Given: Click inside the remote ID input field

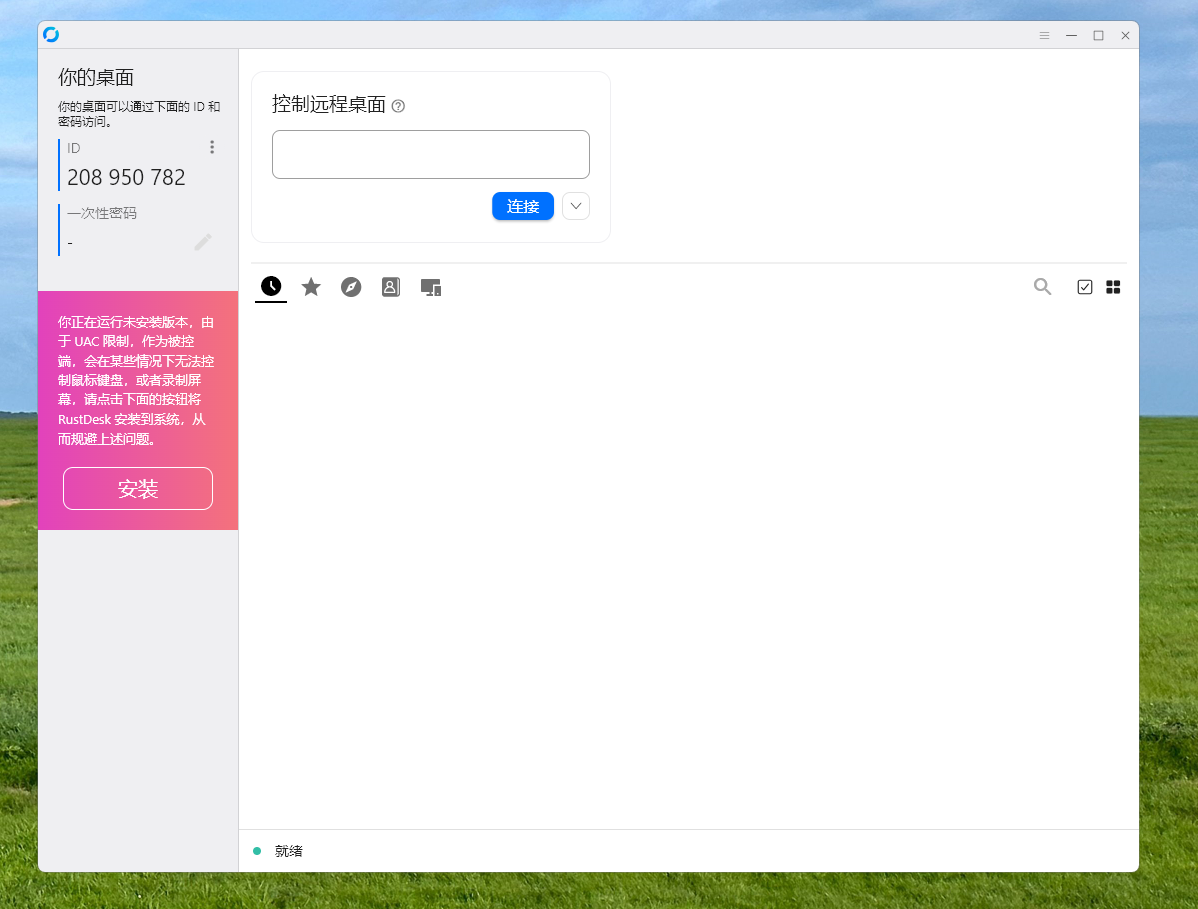Looking at the screenshot, I should (430, 154).
